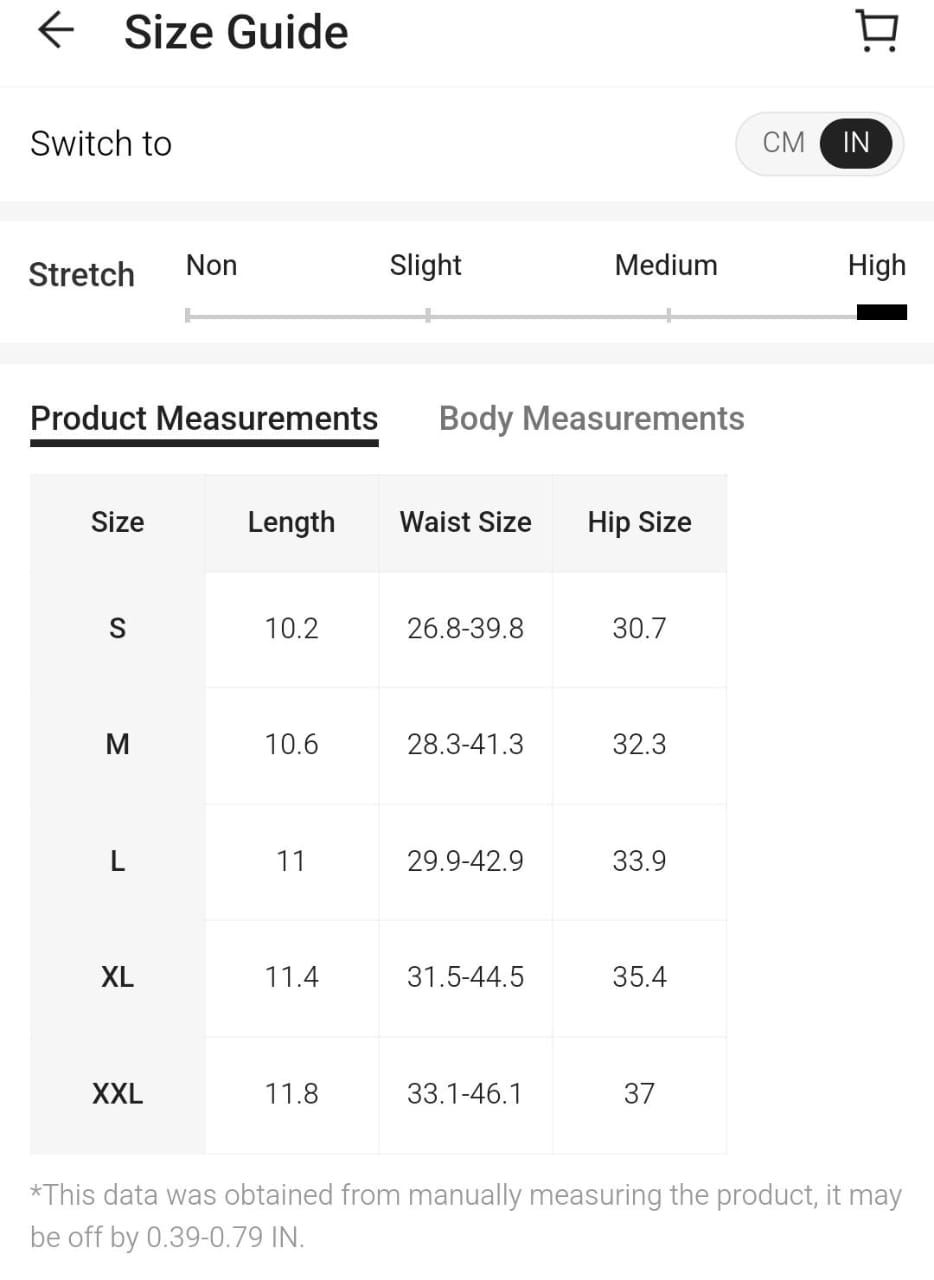Select the S size row

(117, 629)
